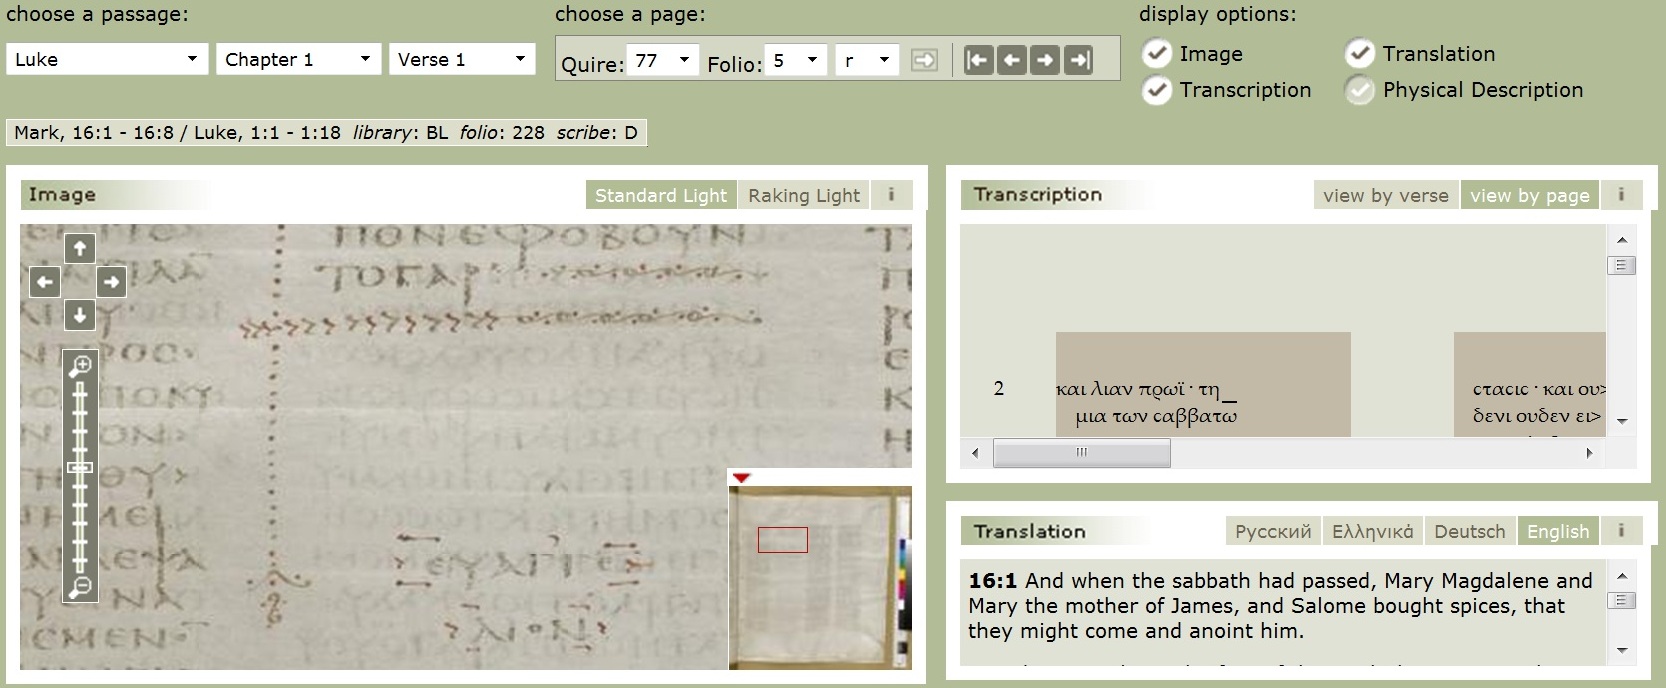Click the Transcription scroll down arrow

point(1622,421)
